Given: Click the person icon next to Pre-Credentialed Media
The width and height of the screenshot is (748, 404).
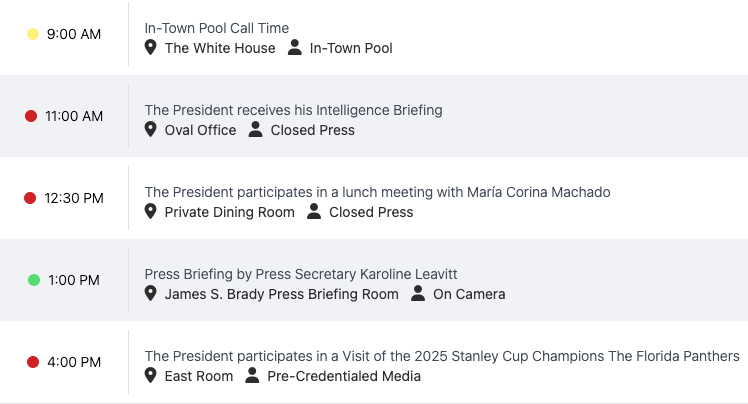Looking at the screenshot, I should pyautogui.click(x=252, y=376).
